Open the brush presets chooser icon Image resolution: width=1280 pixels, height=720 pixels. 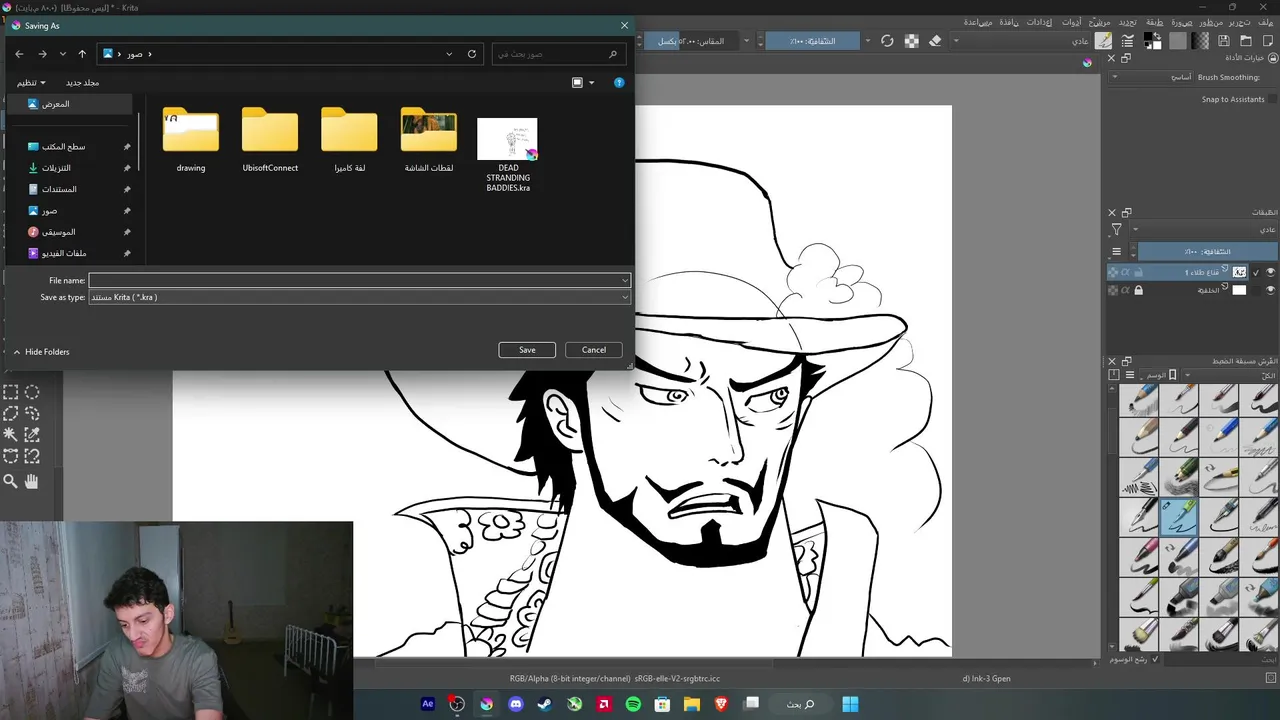pos(1127,41)
